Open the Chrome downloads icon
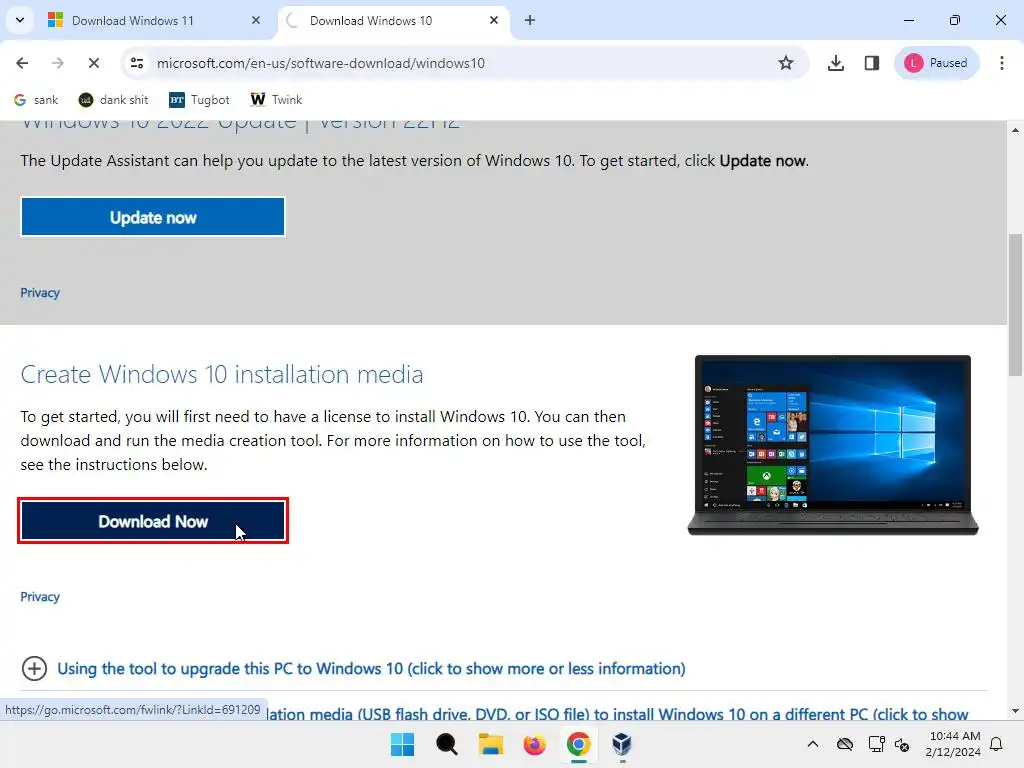Screen dimensions: 1024x768 coord(836,63)
